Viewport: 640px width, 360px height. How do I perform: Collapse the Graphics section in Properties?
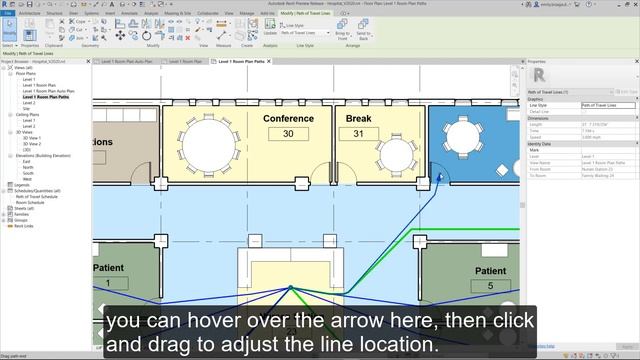pos(636,99)
